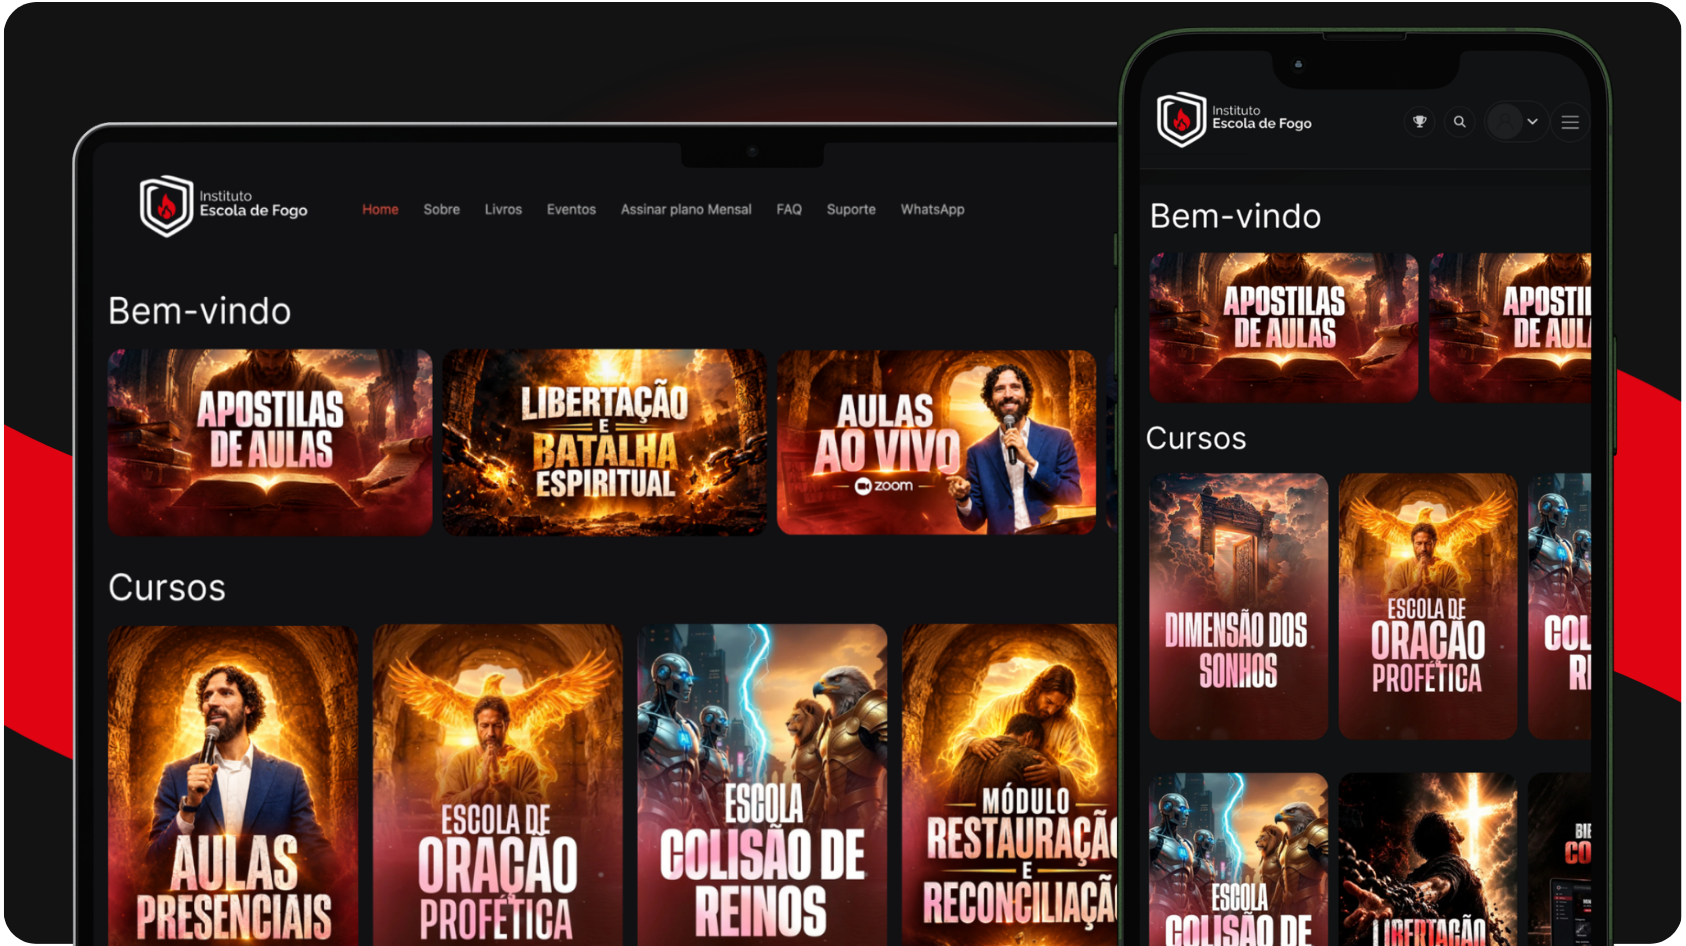Click the WhatsApp link in tablet navigation
The image size is (1686, 946).
point(932,209)
